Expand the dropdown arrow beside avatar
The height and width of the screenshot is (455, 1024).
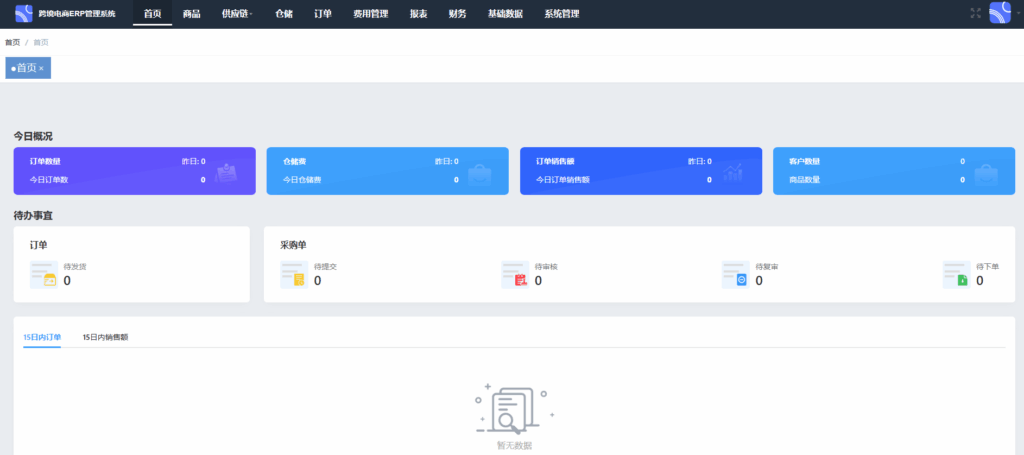(1017, 13)
